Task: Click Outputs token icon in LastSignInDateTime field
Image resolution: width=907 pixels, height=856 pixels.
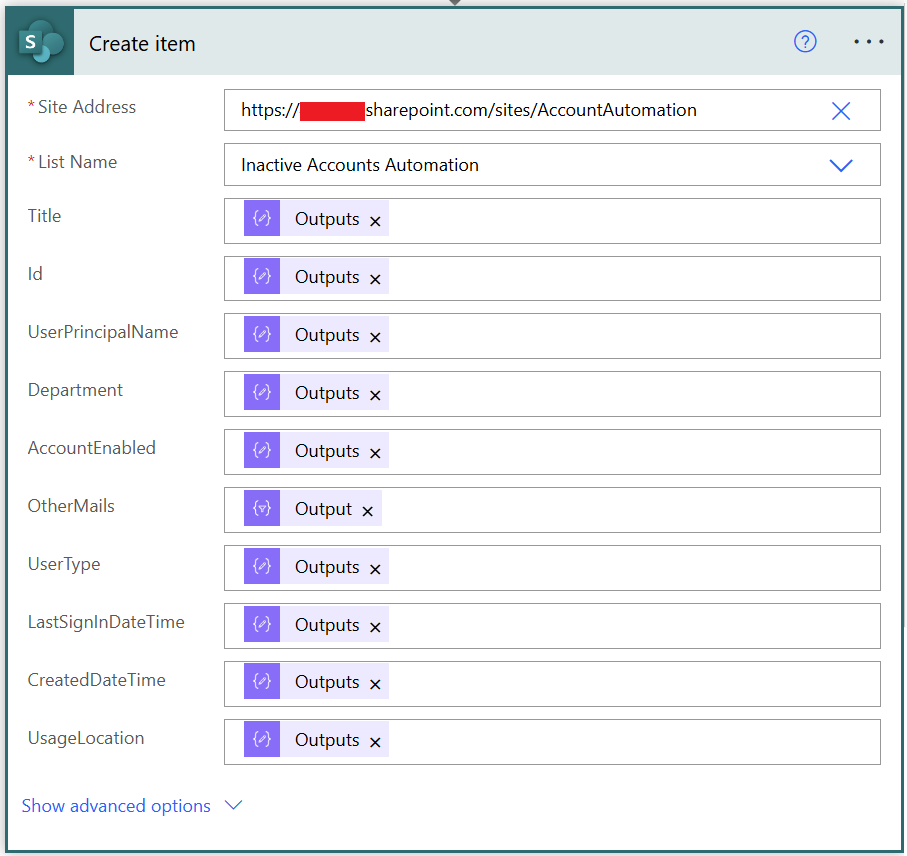Action: (262, 625)
